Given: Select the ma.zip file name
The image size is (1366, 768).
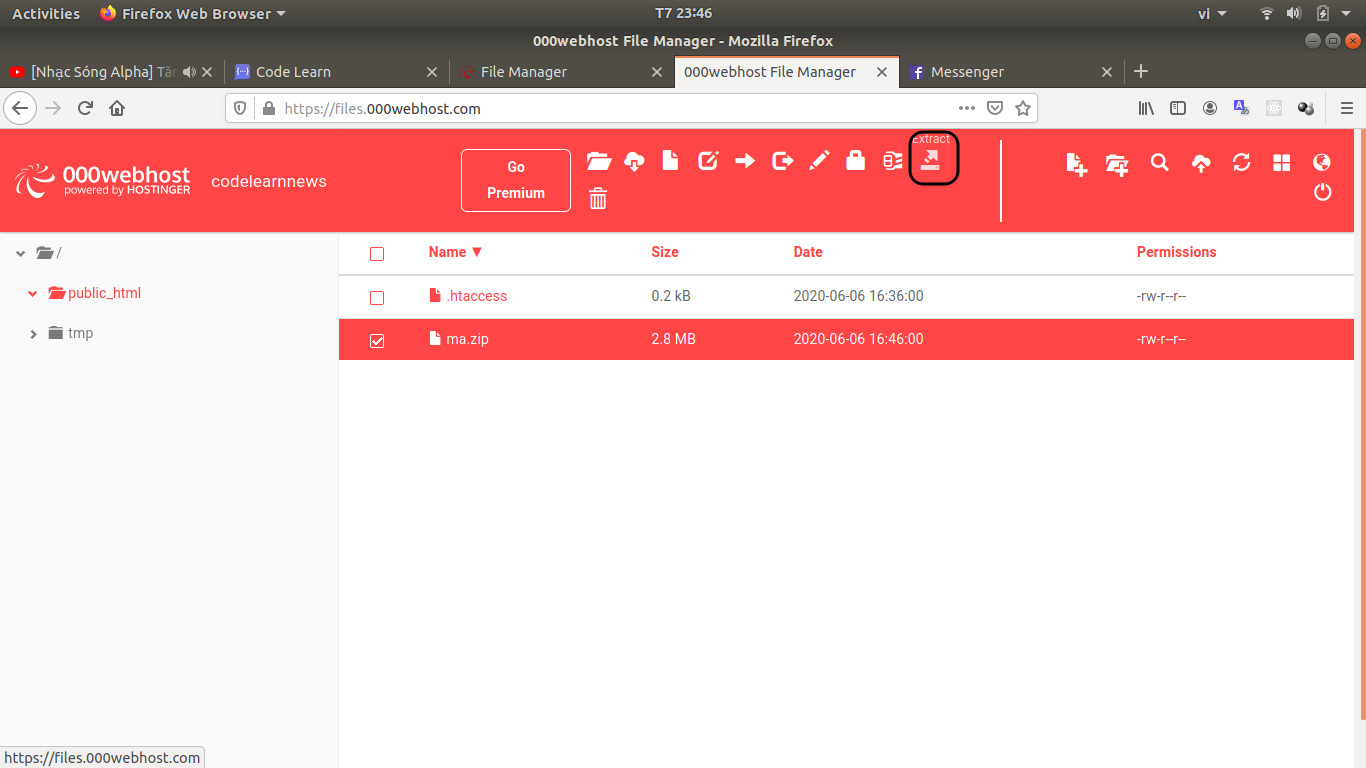Looking at the screenshot, I should click(x=467, y=339).
